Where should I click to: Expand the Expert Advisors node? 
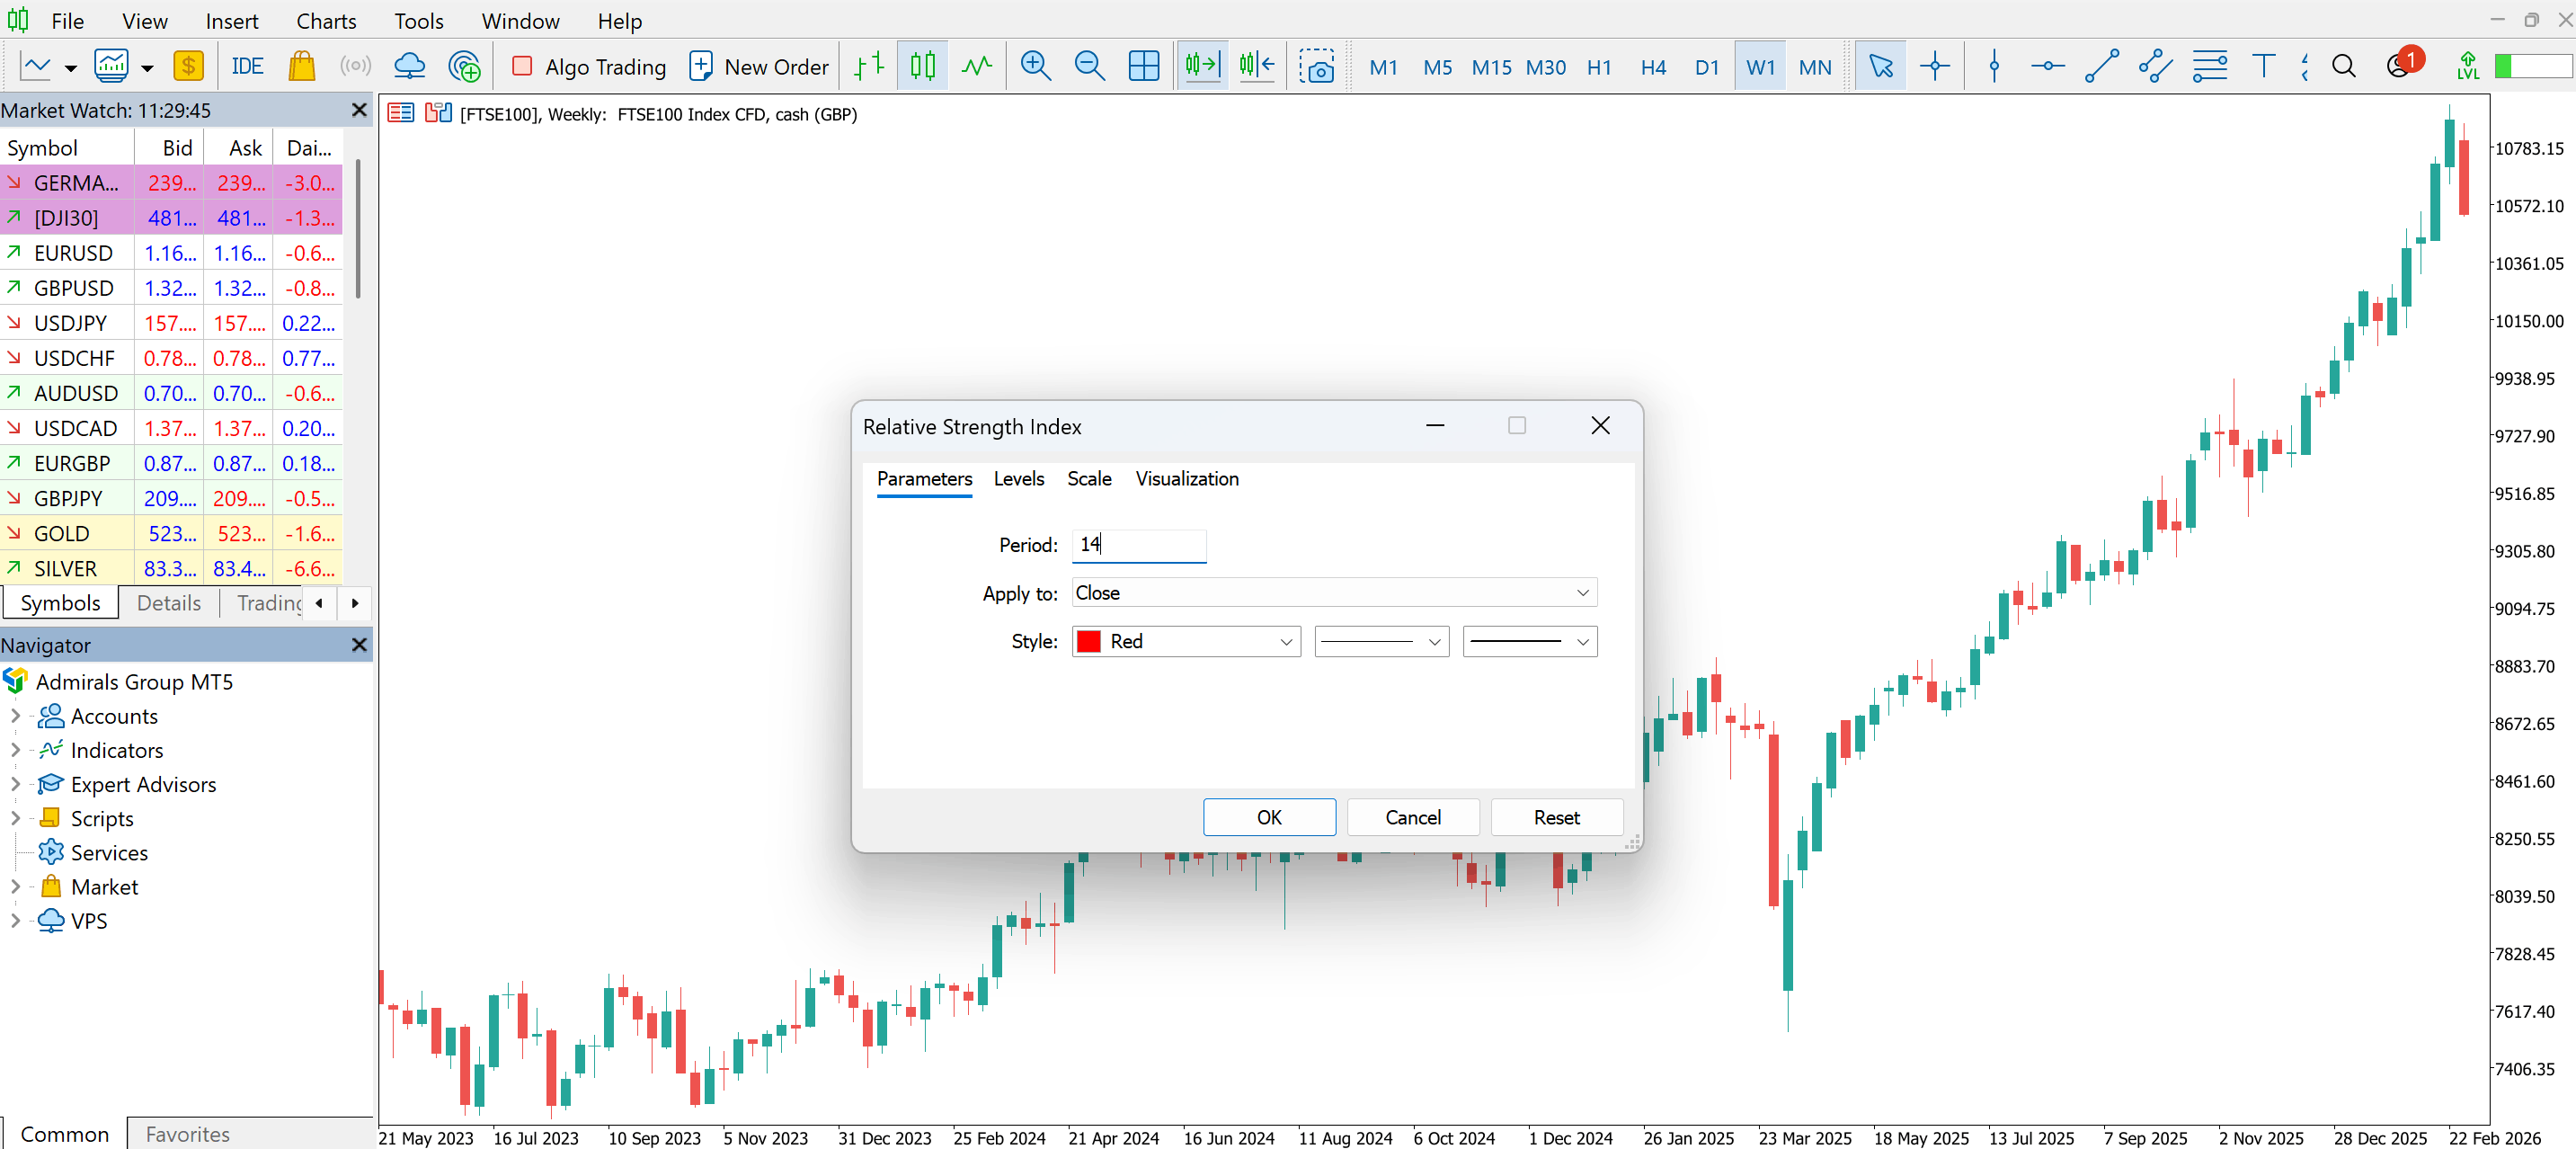click(15, 784)
